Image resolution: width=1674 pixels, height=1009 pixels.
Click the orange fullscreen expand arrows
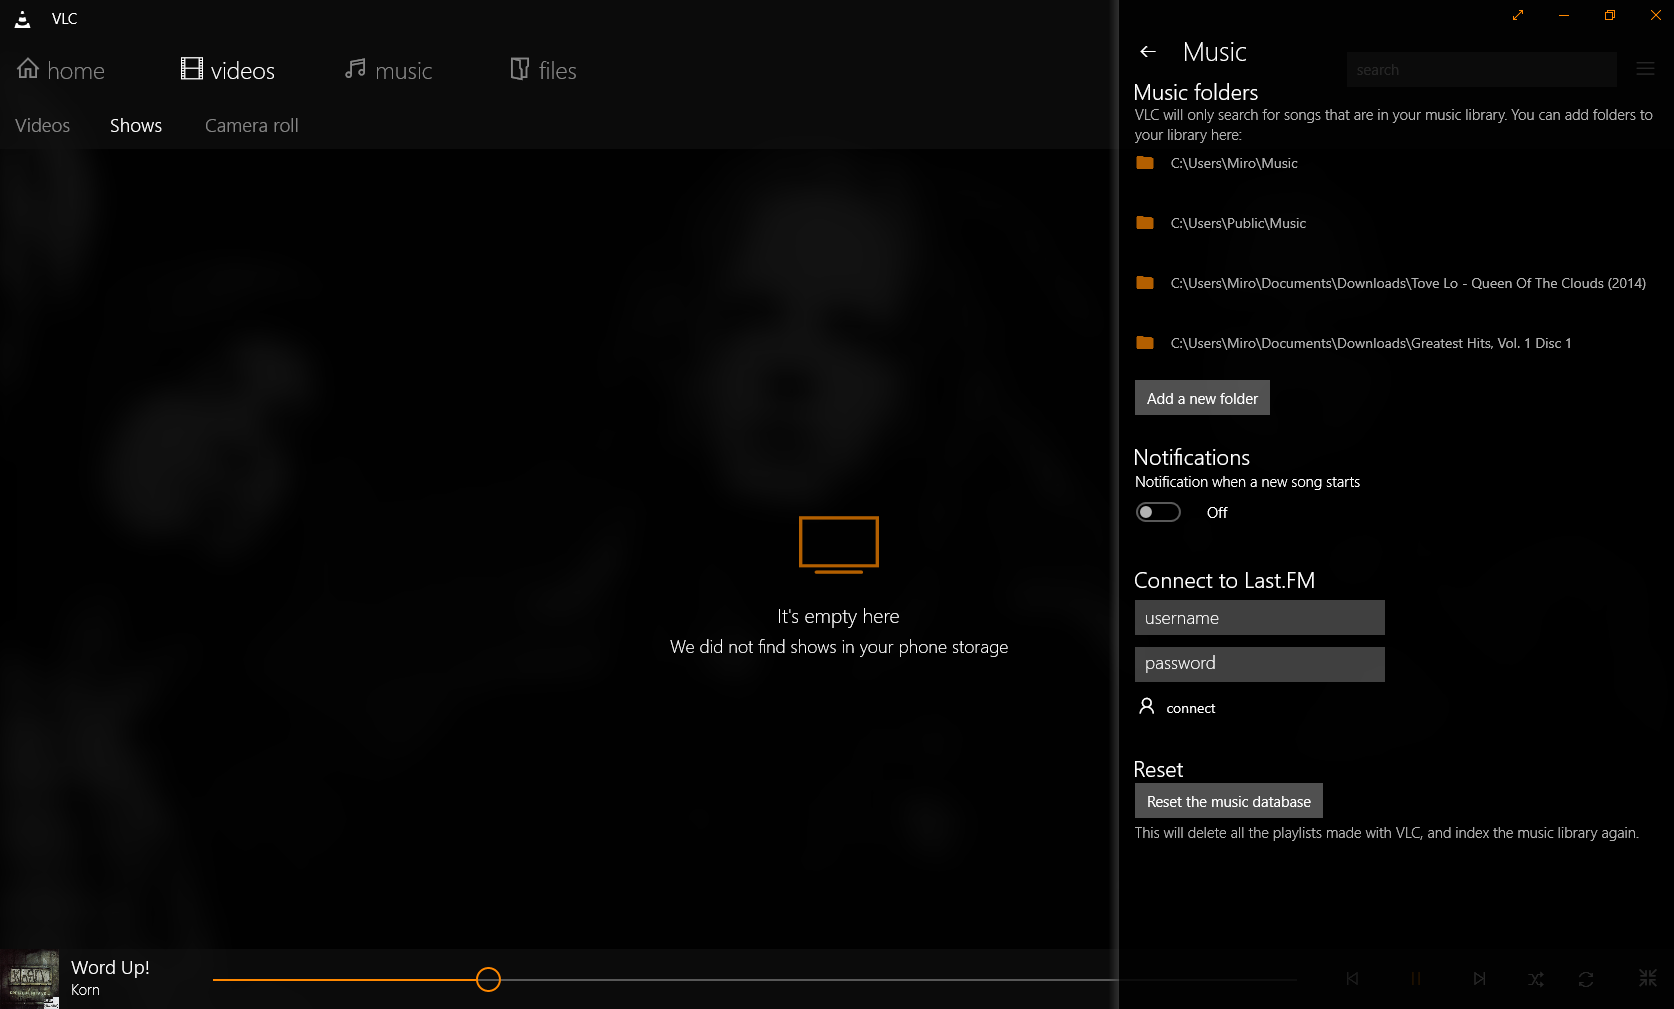click(x=1518, y=15)
